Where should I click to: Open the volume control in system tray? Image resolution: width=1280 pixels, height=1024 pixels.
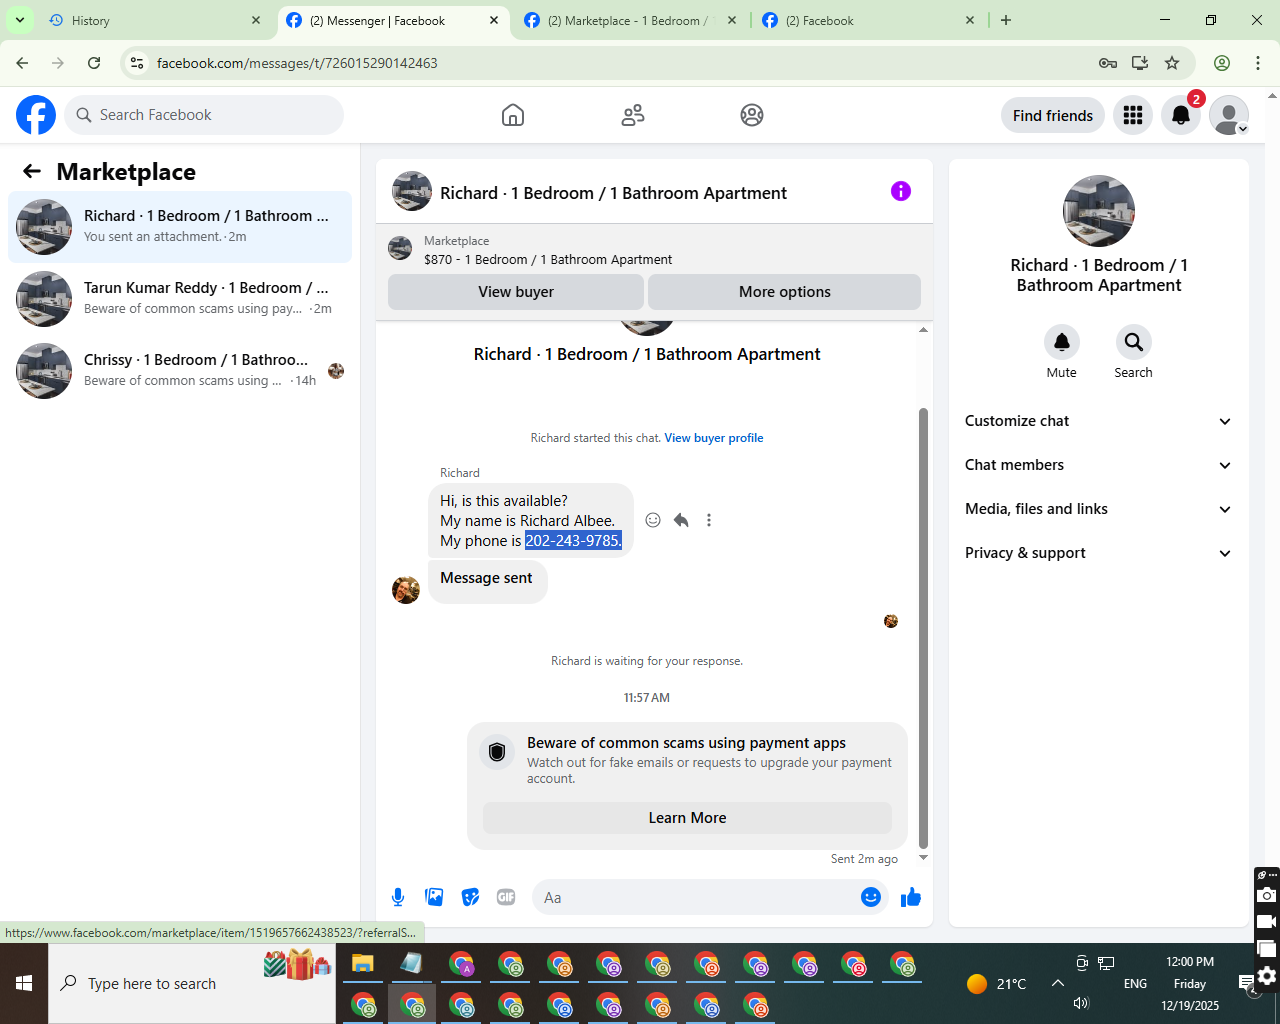coord(1081,1003)
